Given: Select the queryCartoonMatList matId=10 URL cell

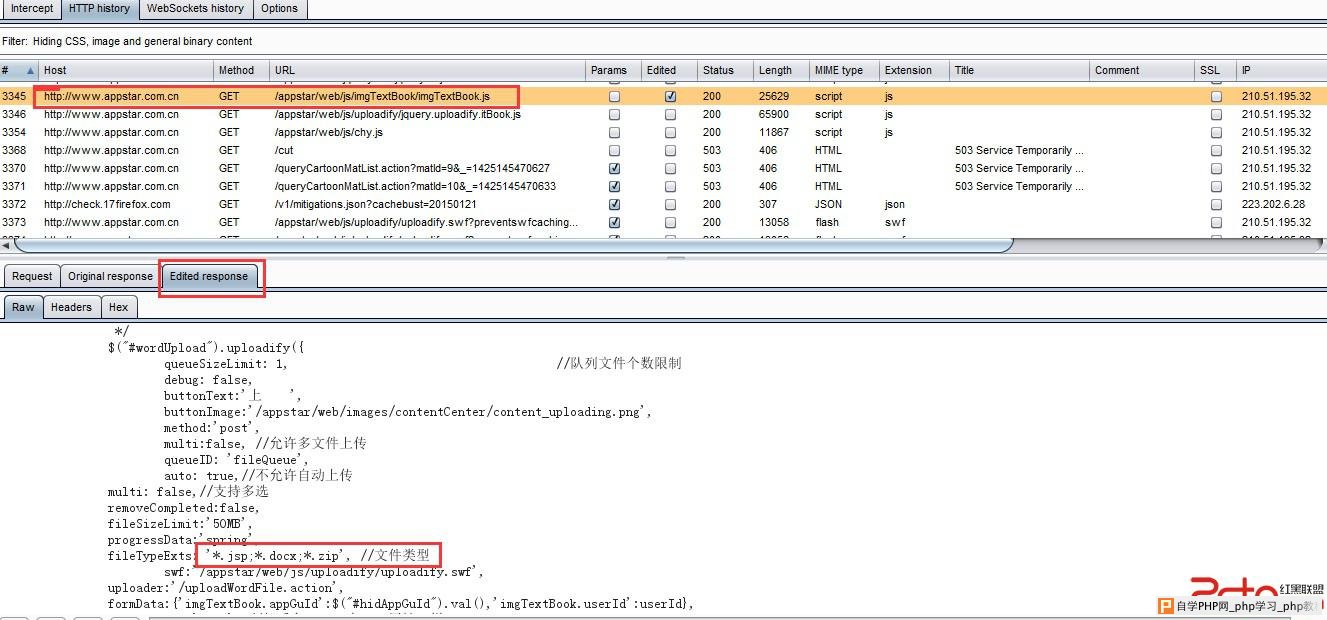Looking at the screenshot, I should click(x=415, y=186).
